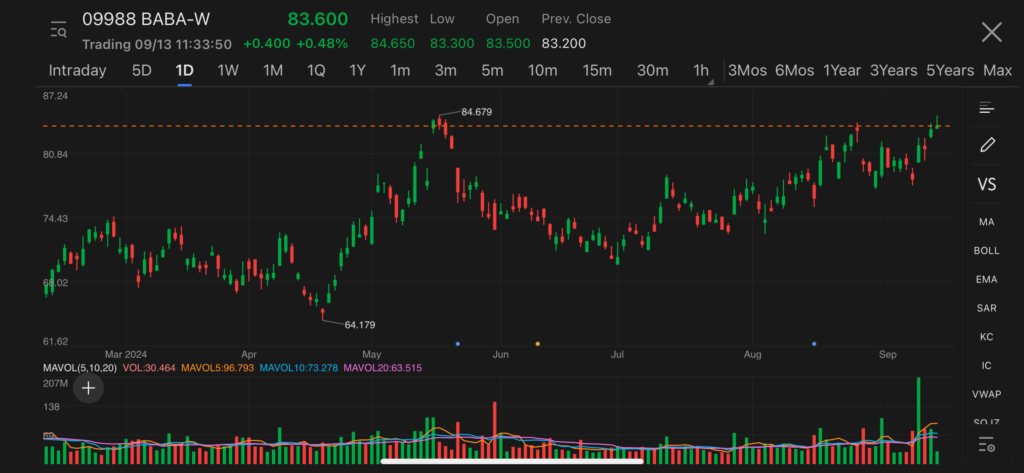Enable the VWAP indicator

987,395
